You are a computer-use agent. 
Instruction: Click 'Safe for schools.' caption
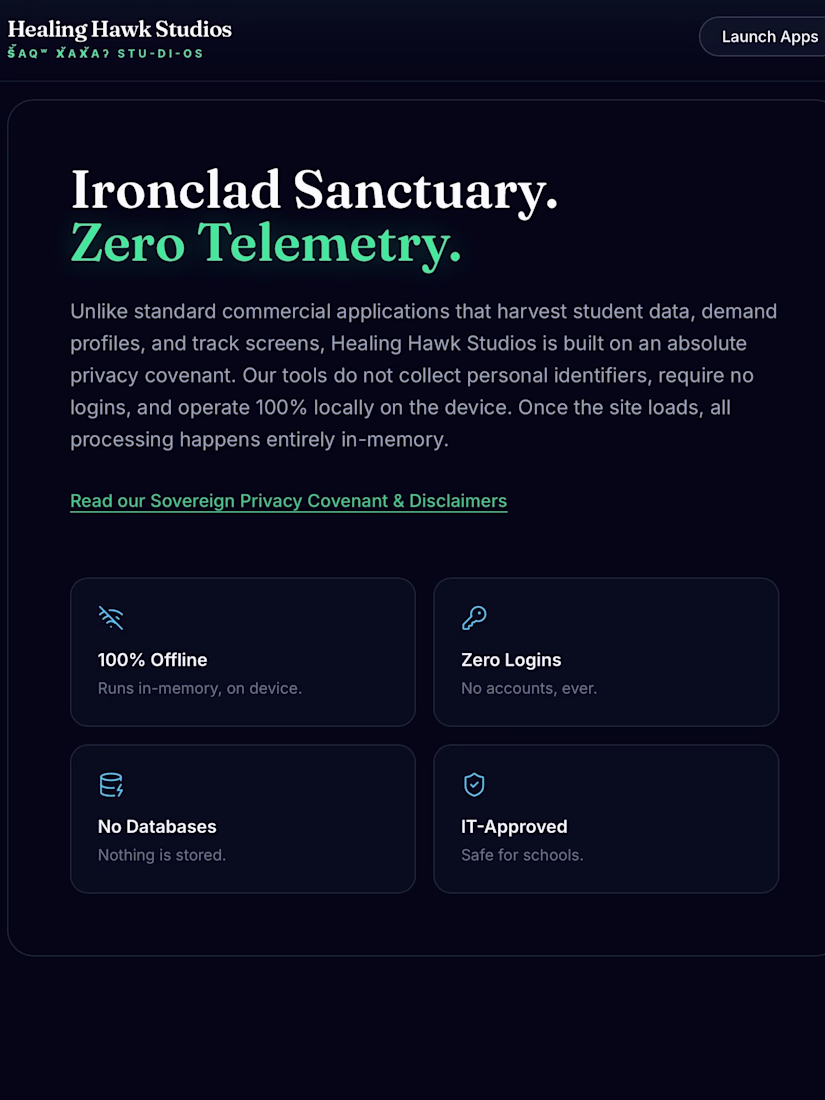pos(522,855)
